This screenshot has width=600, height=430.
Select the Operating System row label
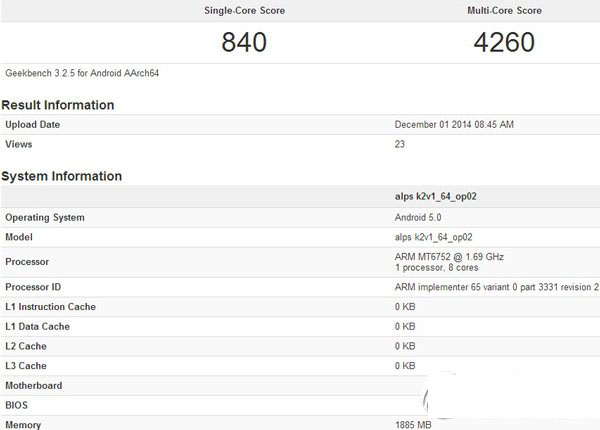(45, 218)
